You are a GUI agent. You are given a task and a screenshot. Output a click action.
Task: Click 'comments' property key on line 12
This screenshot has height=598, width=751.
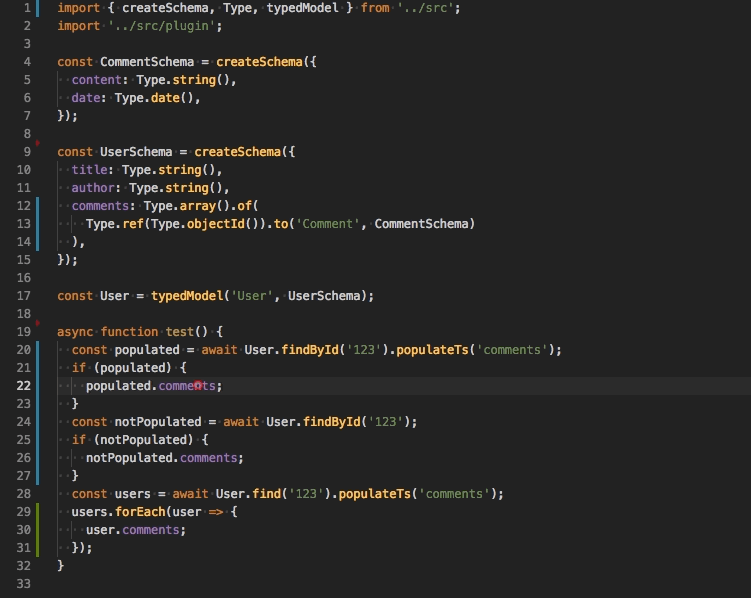pyautogui.click(x=101, y=206)
